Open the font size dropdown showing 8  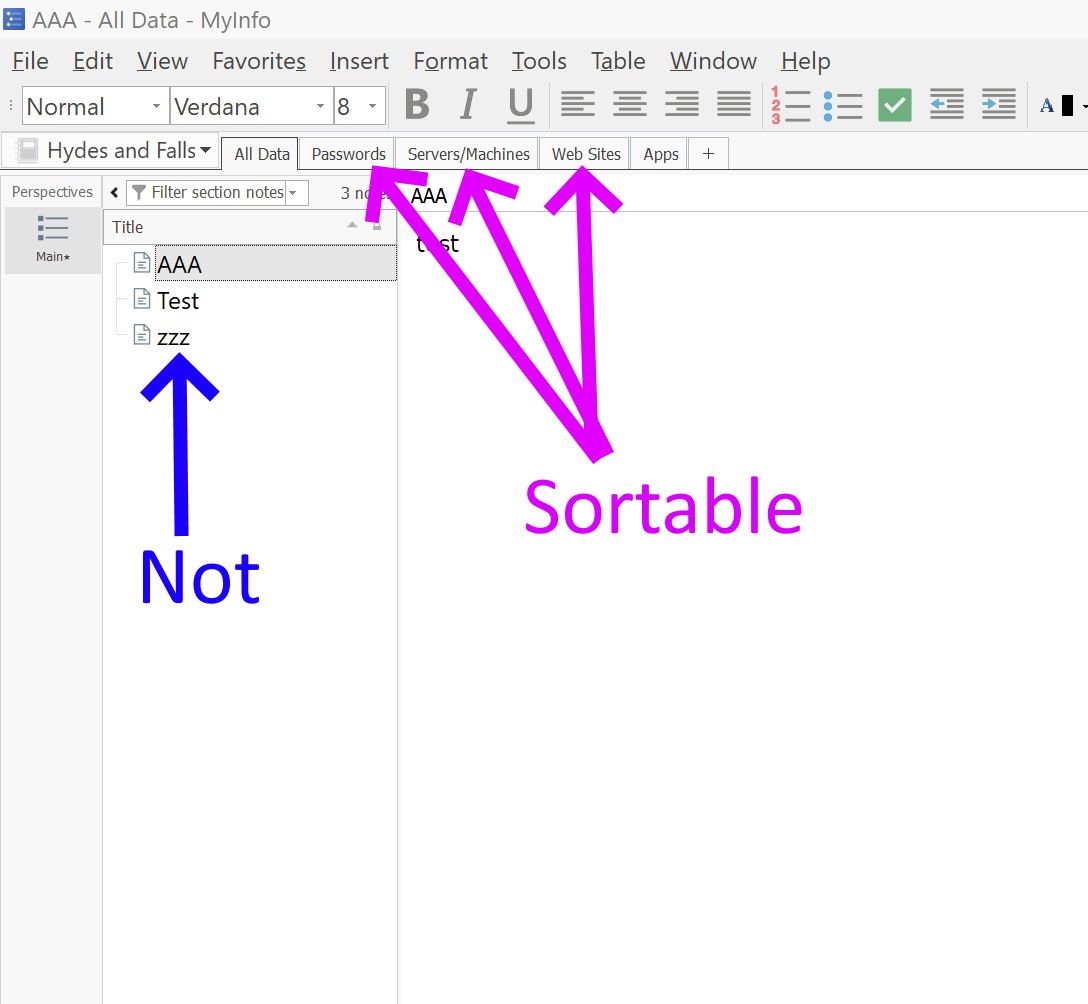[371, 106]
